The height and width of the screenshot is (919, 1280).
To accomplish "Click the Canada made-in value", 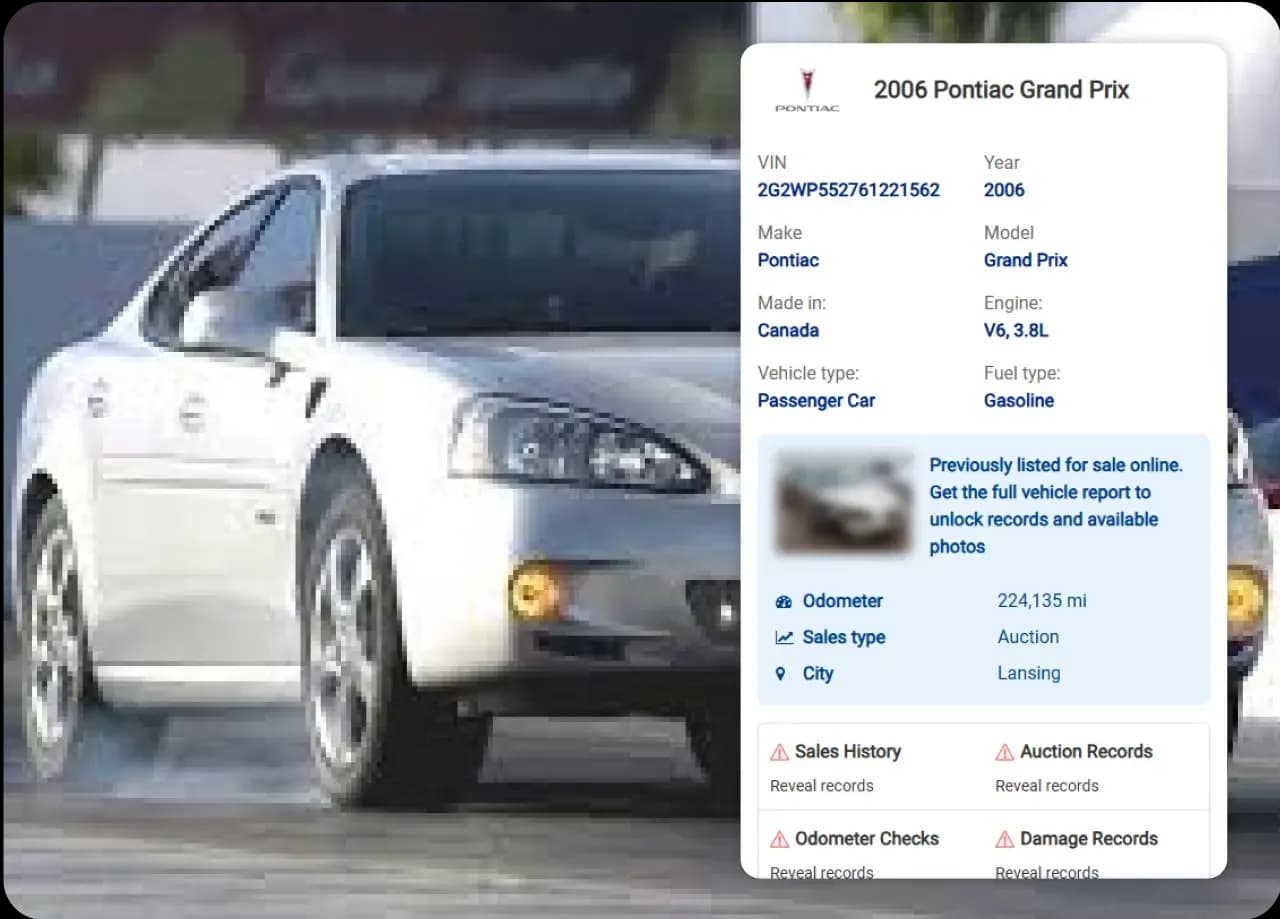I will pos(788,330).
